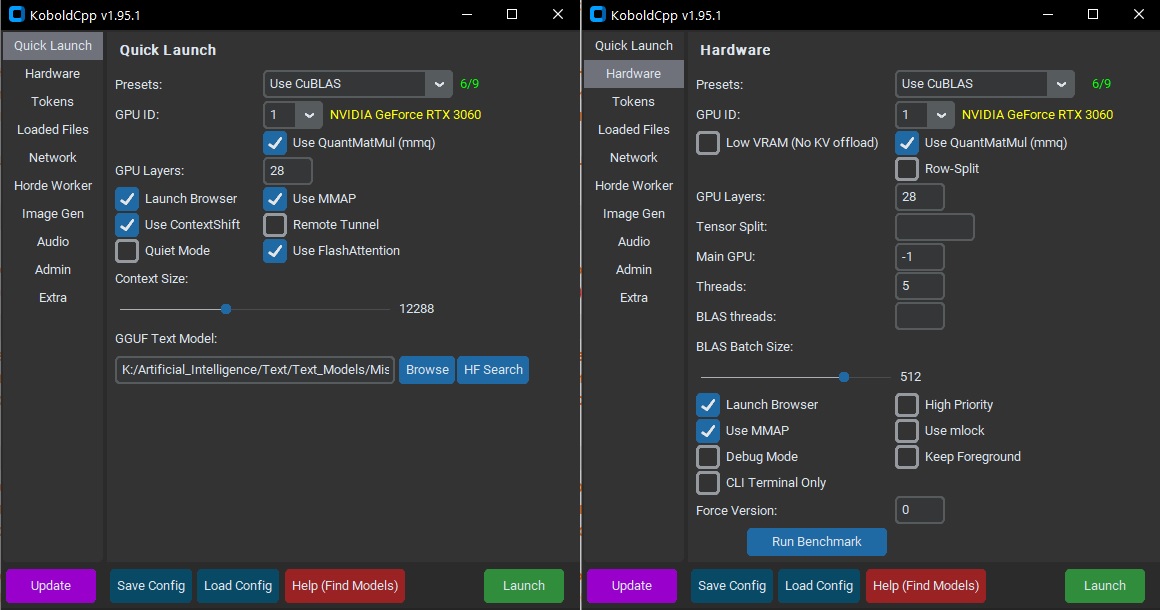Toggle Use QuantMatMul (mmq) in Quick Launch window
The height and width of the screenshot is (610, 1160).
tap(274, 143)
